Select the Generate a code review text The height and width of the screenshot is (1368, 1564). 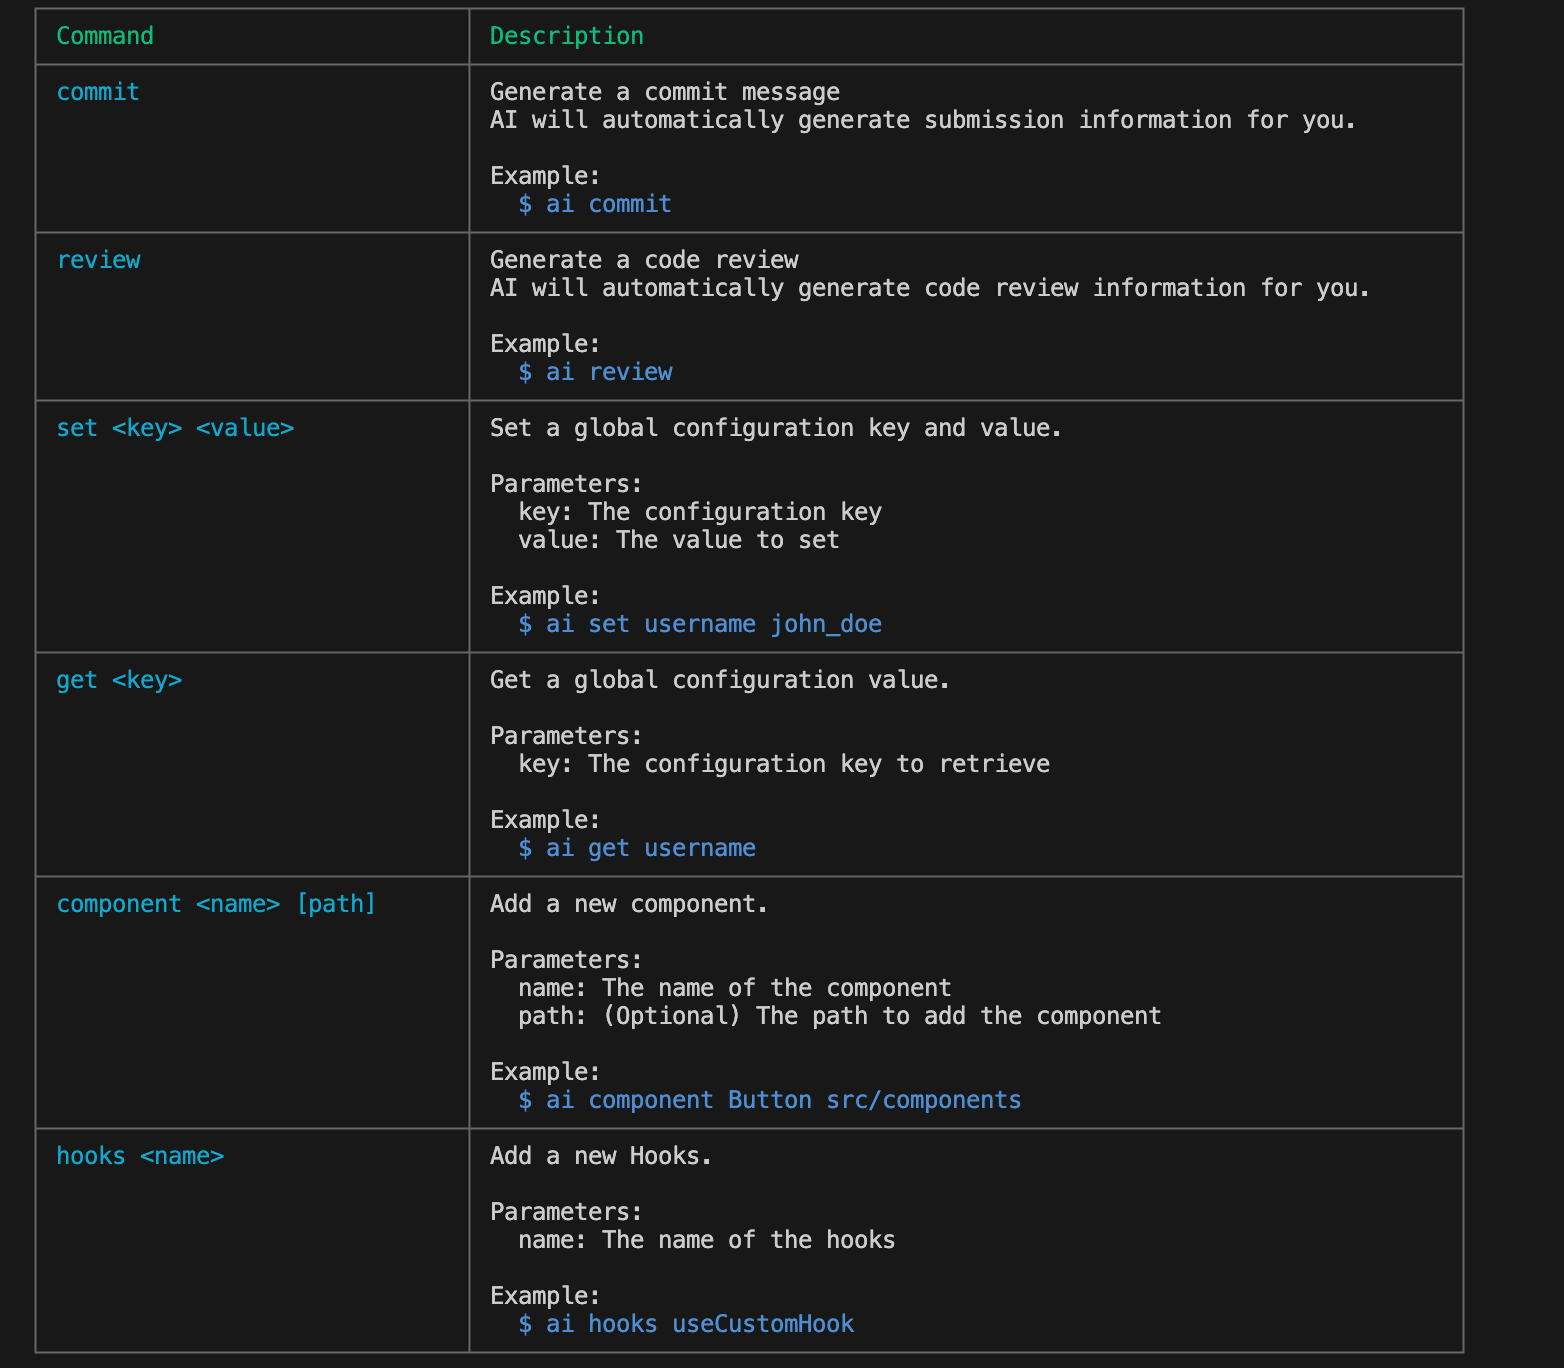tap(644, 259)
